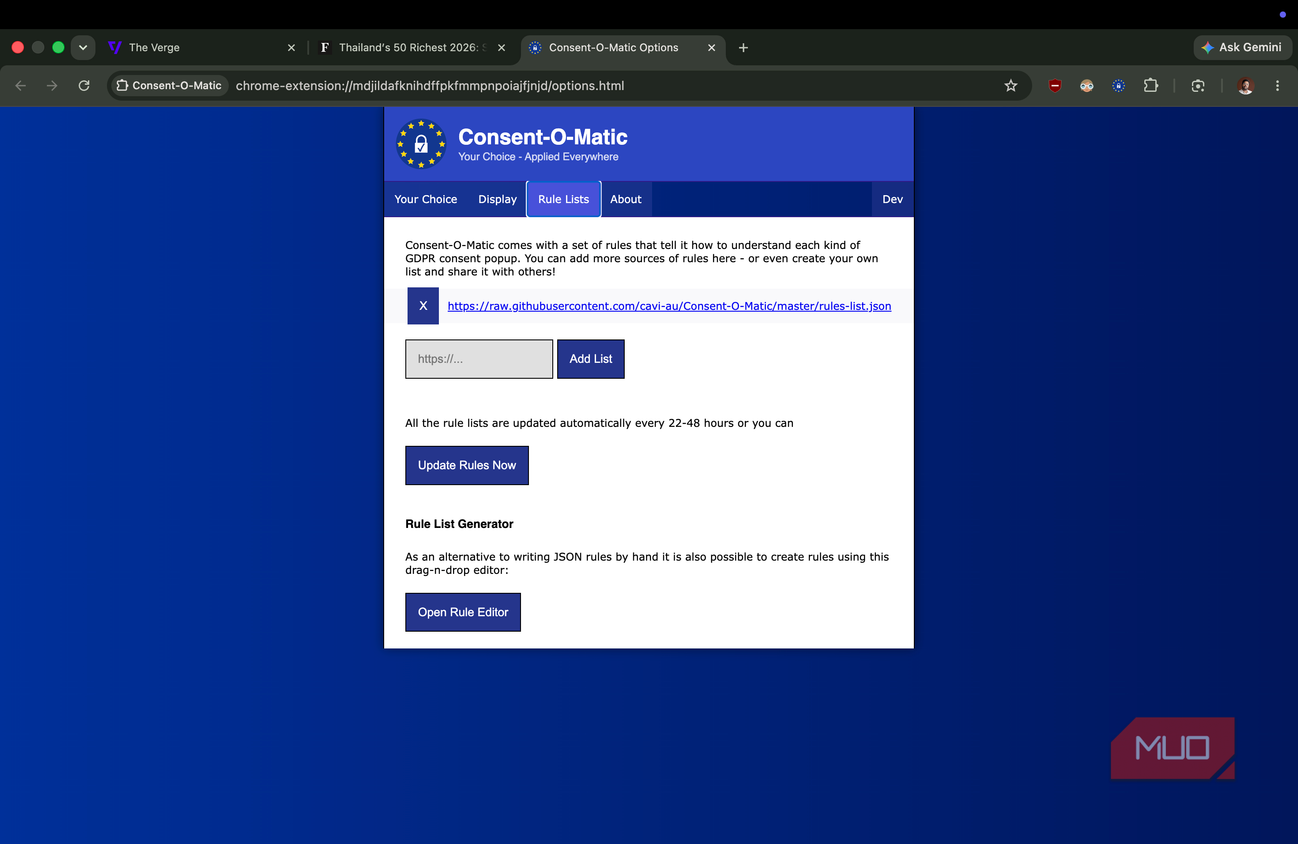Click the Consent-O-Matic padlock logo
Viewport: 1298px width, 844px height.
pyautogui.click(x=421, y=144)
